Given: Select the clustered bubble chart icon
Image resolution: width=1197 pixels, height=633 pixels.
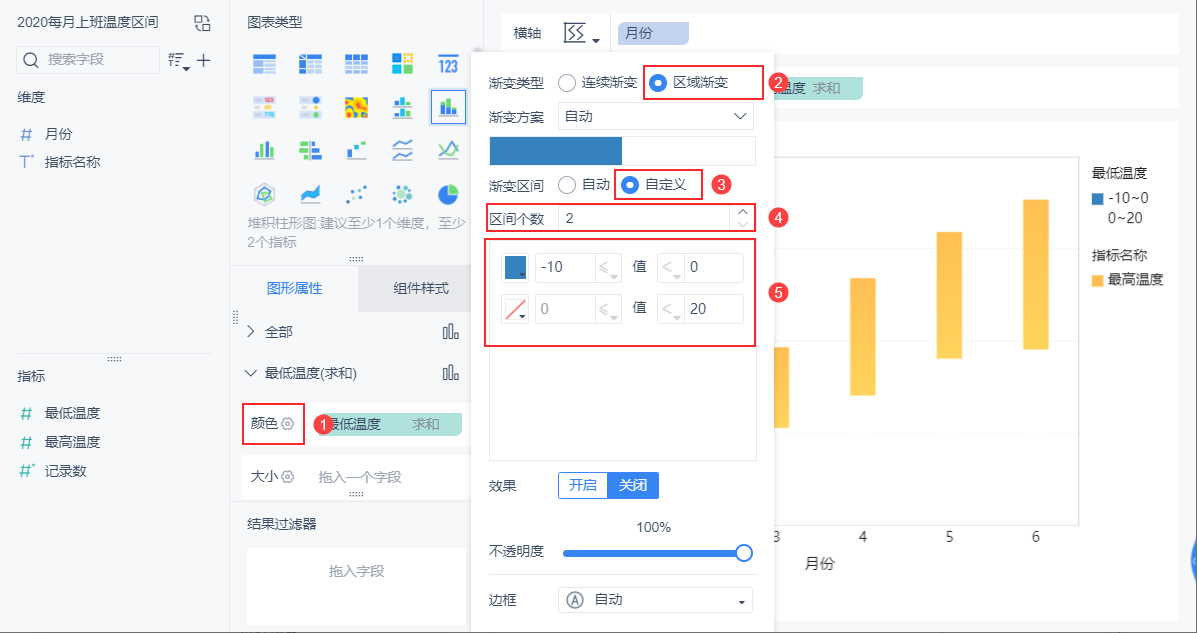Looking at the screenshot, I should pyautogui.click(x=402, y=195).
